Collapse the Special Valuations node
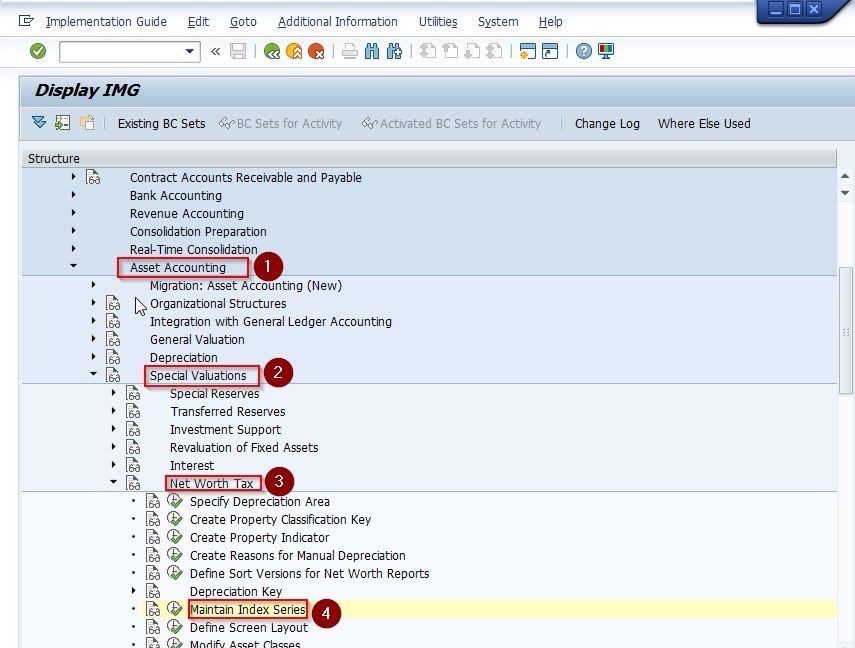Screen dimensions: 855x648 point(93,374)
